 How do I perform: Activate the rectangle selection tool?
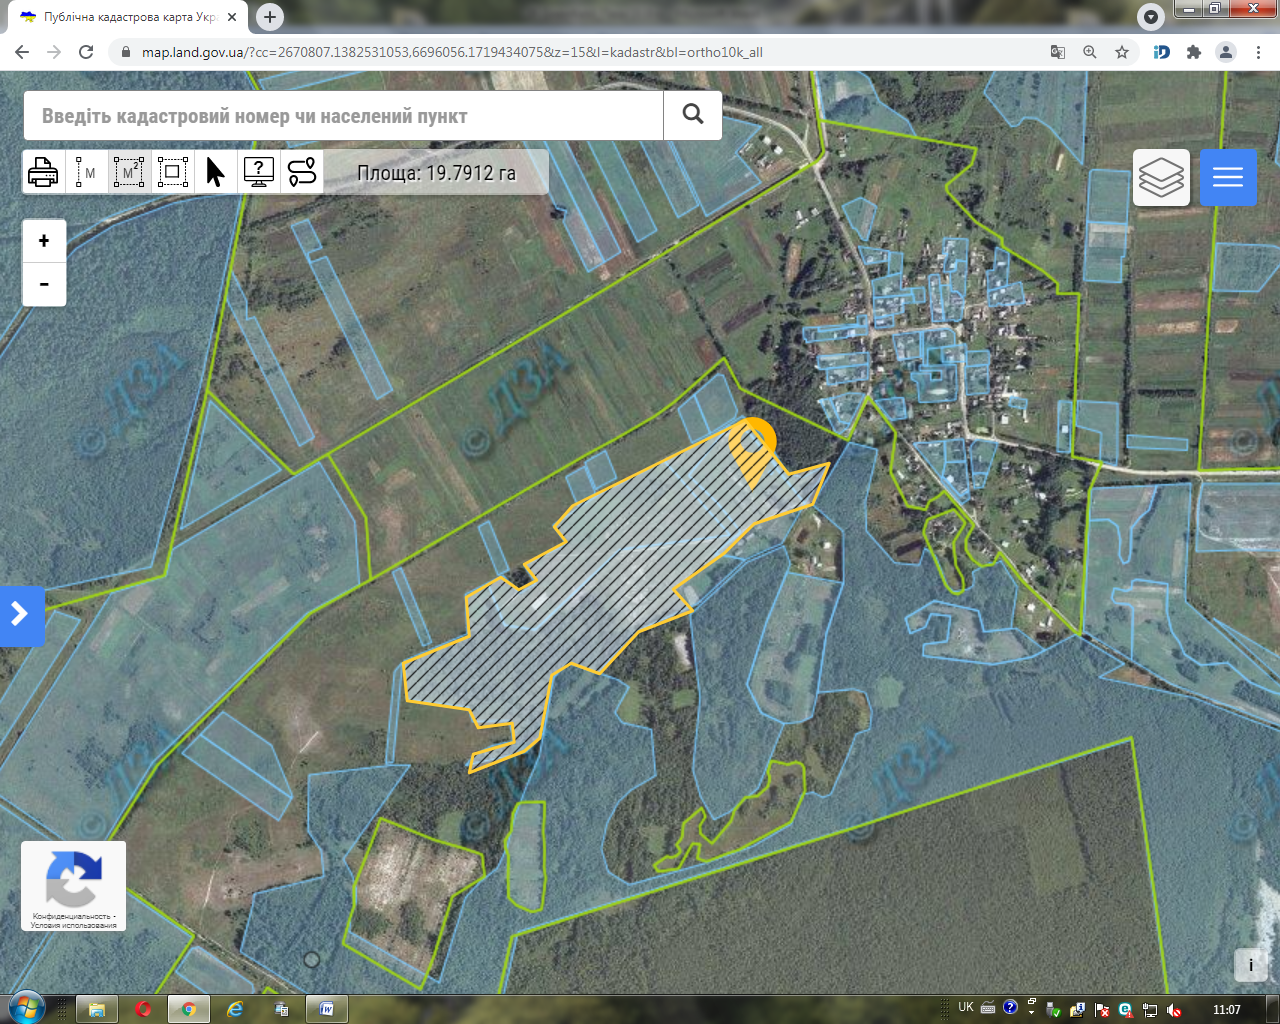coord(172,172)
